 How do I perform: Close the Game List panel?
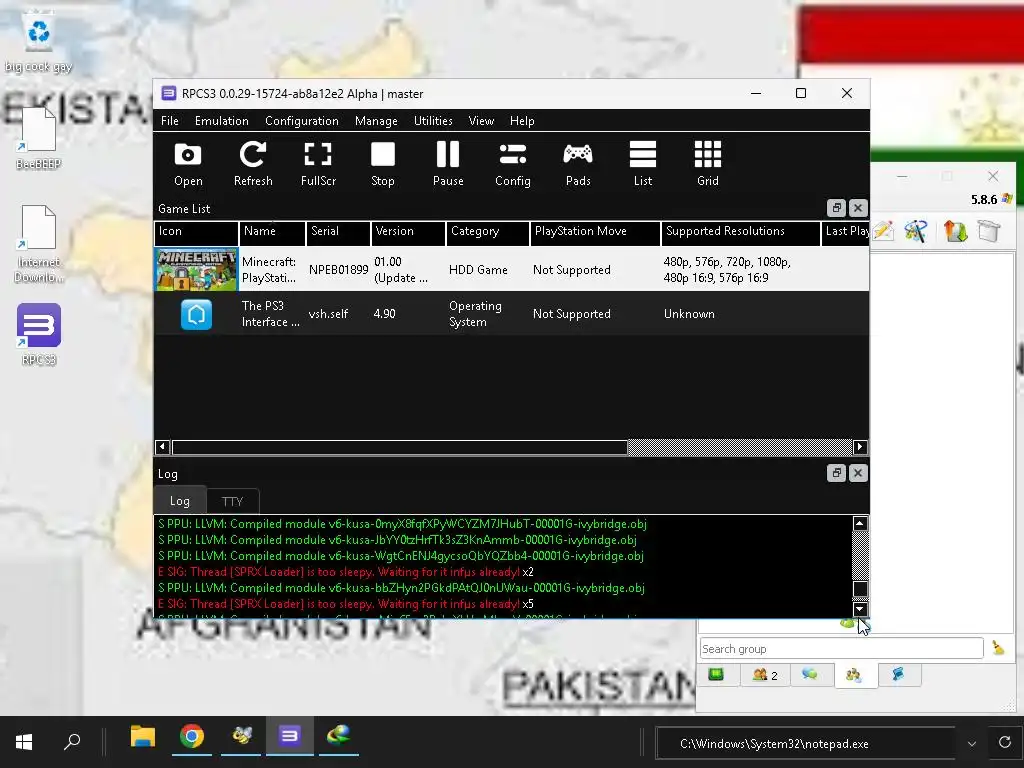[858, 208]
